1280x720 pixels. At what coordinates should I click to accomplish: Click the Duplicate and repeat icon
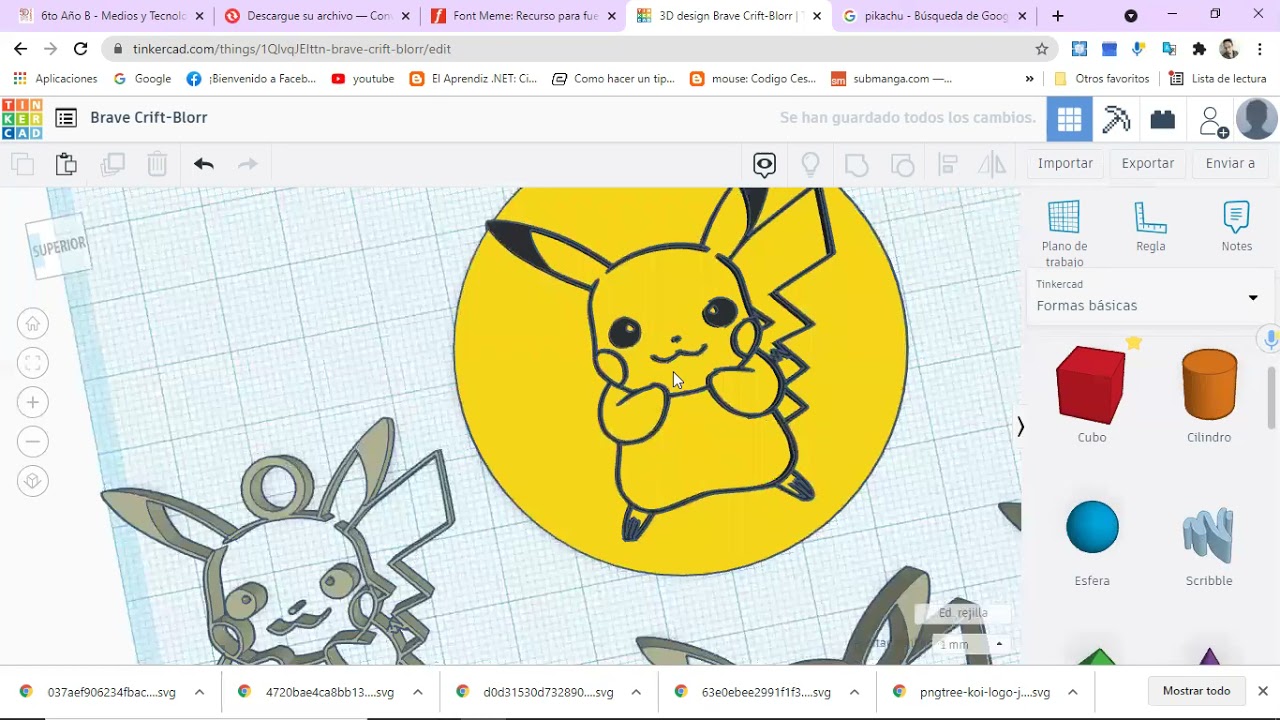tap(112, 164)
